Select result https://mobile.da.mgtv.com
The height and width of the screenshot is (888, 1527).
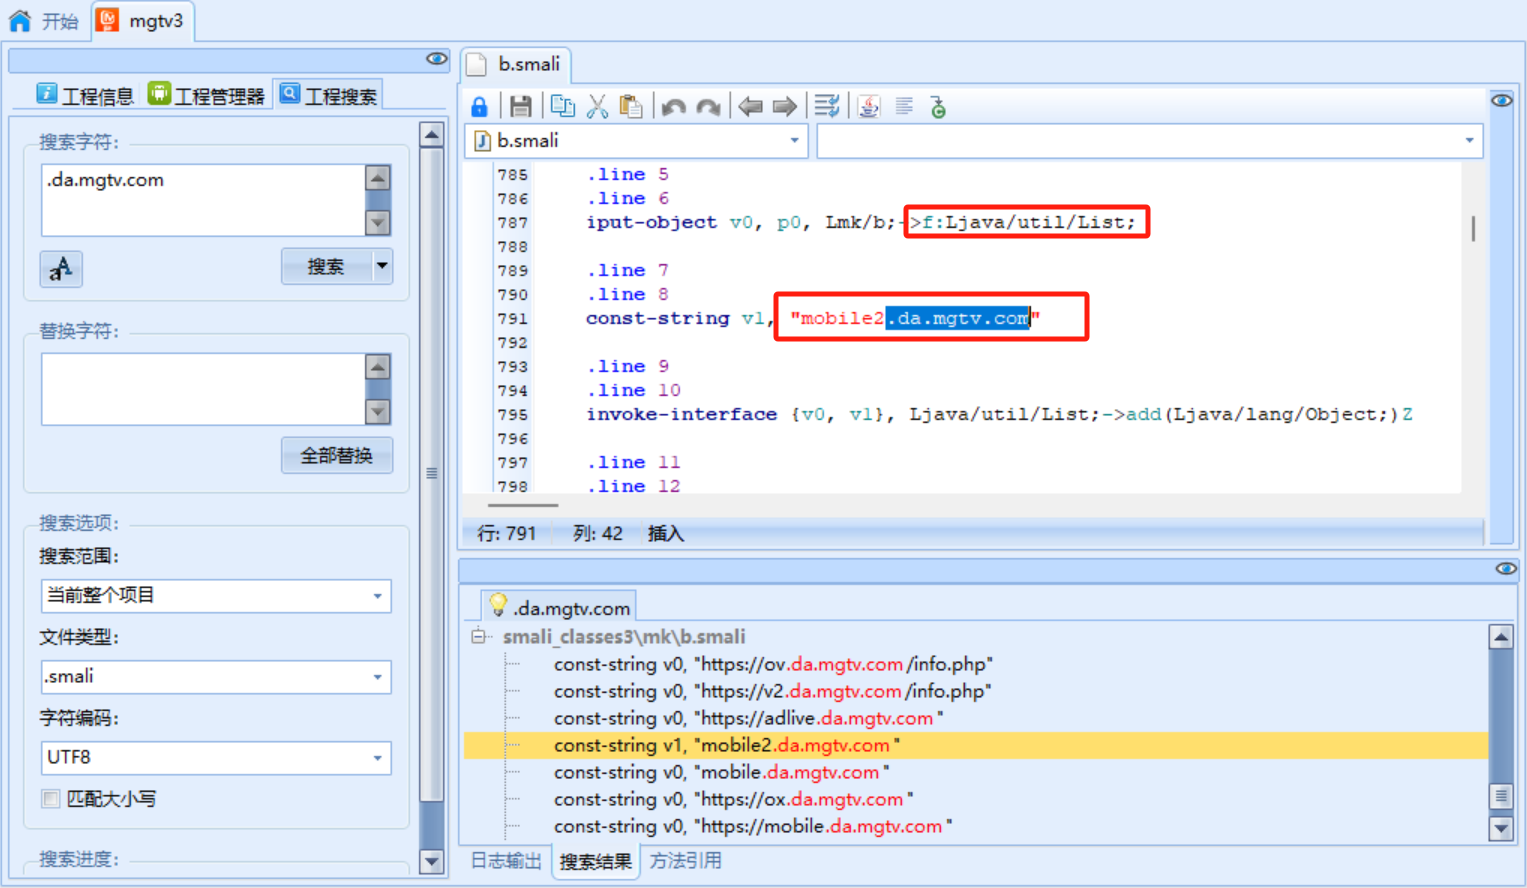click(x=753, y=826)
